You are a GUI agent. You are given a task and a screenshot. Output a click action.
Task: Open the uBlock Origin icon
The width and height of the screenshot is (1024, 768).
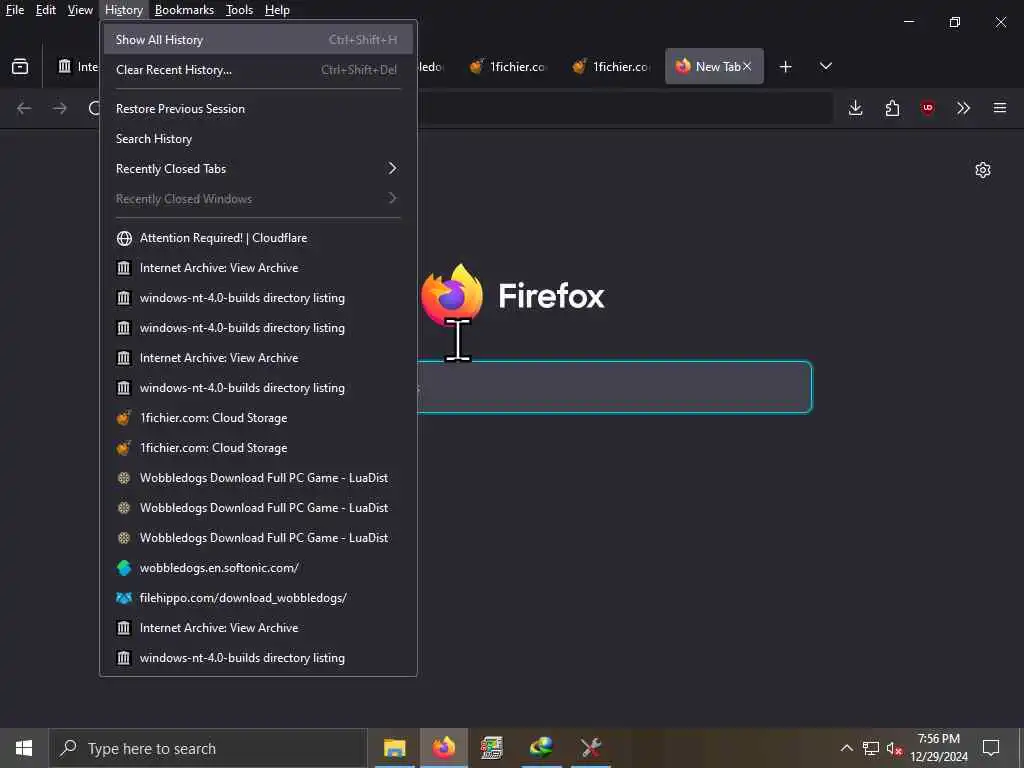(x=927, y=108)
